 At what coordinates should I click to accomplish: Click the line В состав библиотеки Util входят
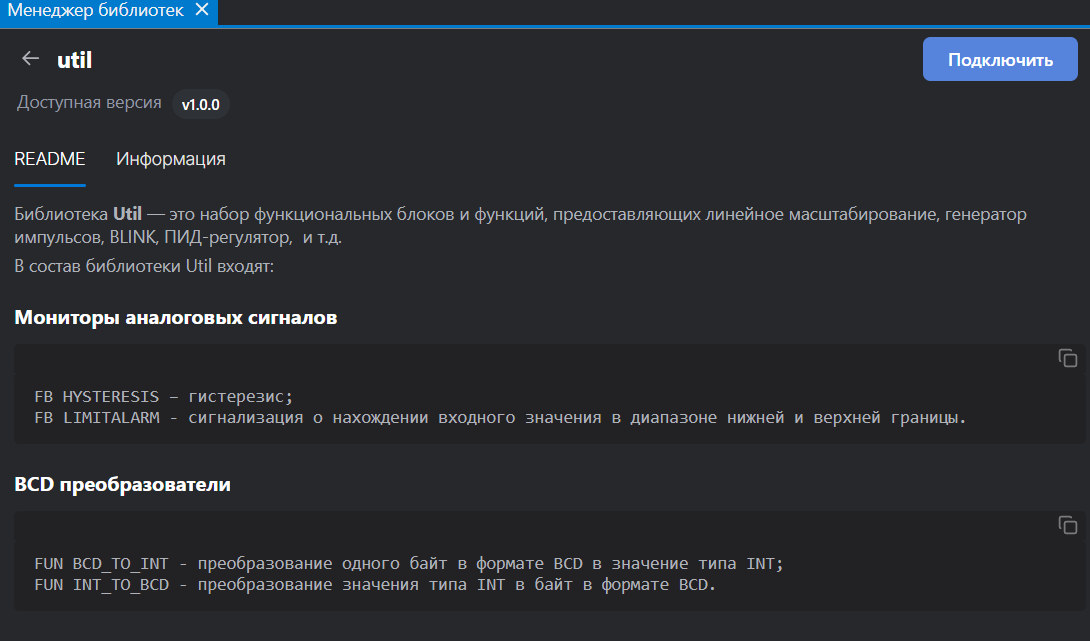(x=144, y=266)
